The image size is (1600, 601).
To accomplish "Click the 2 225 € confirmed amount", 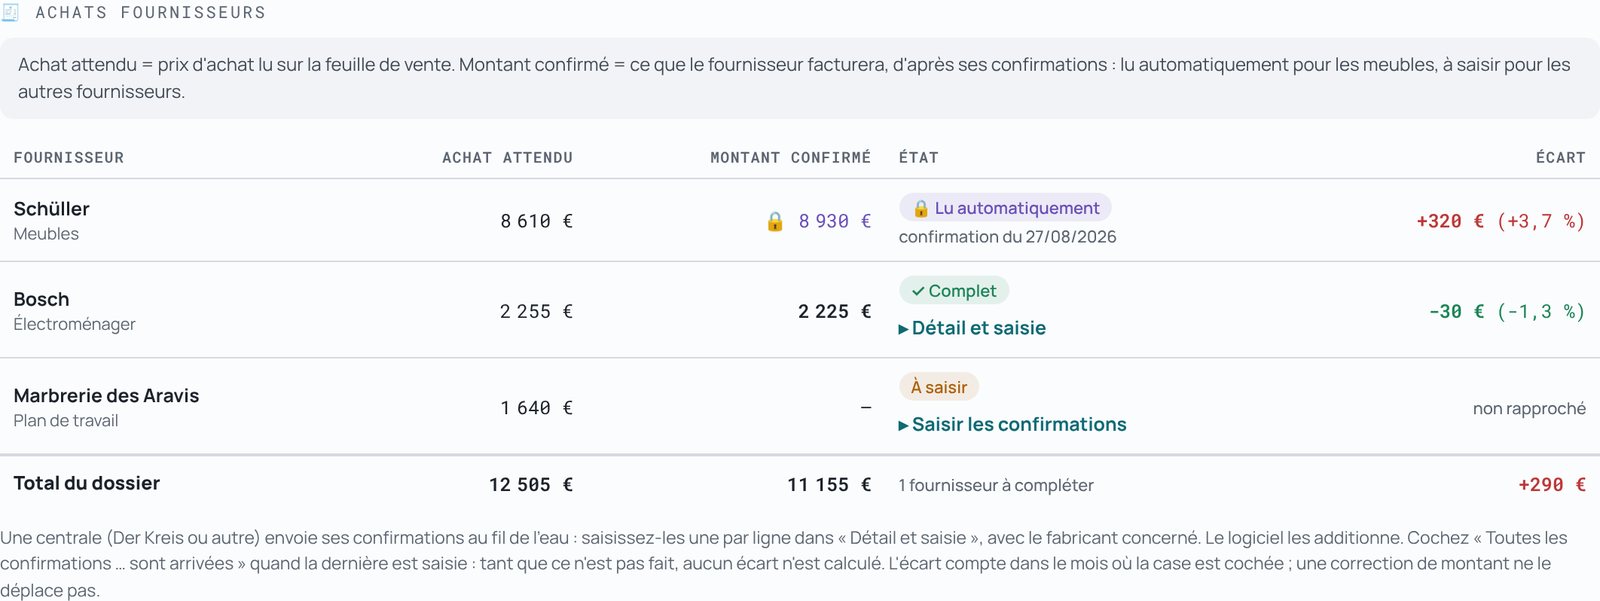I will point(834,311).
